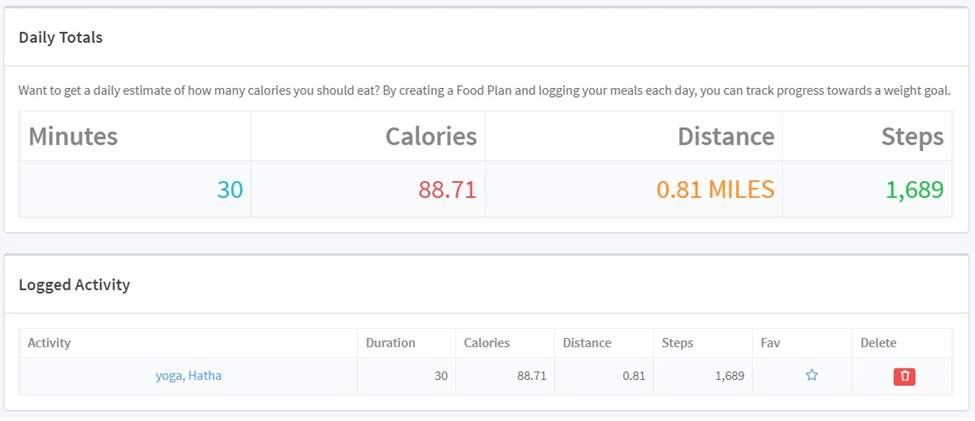This screenshot has width=975, height=421.
Task: Click the Activity column header in Logged Activity
Action: (49, 343)
